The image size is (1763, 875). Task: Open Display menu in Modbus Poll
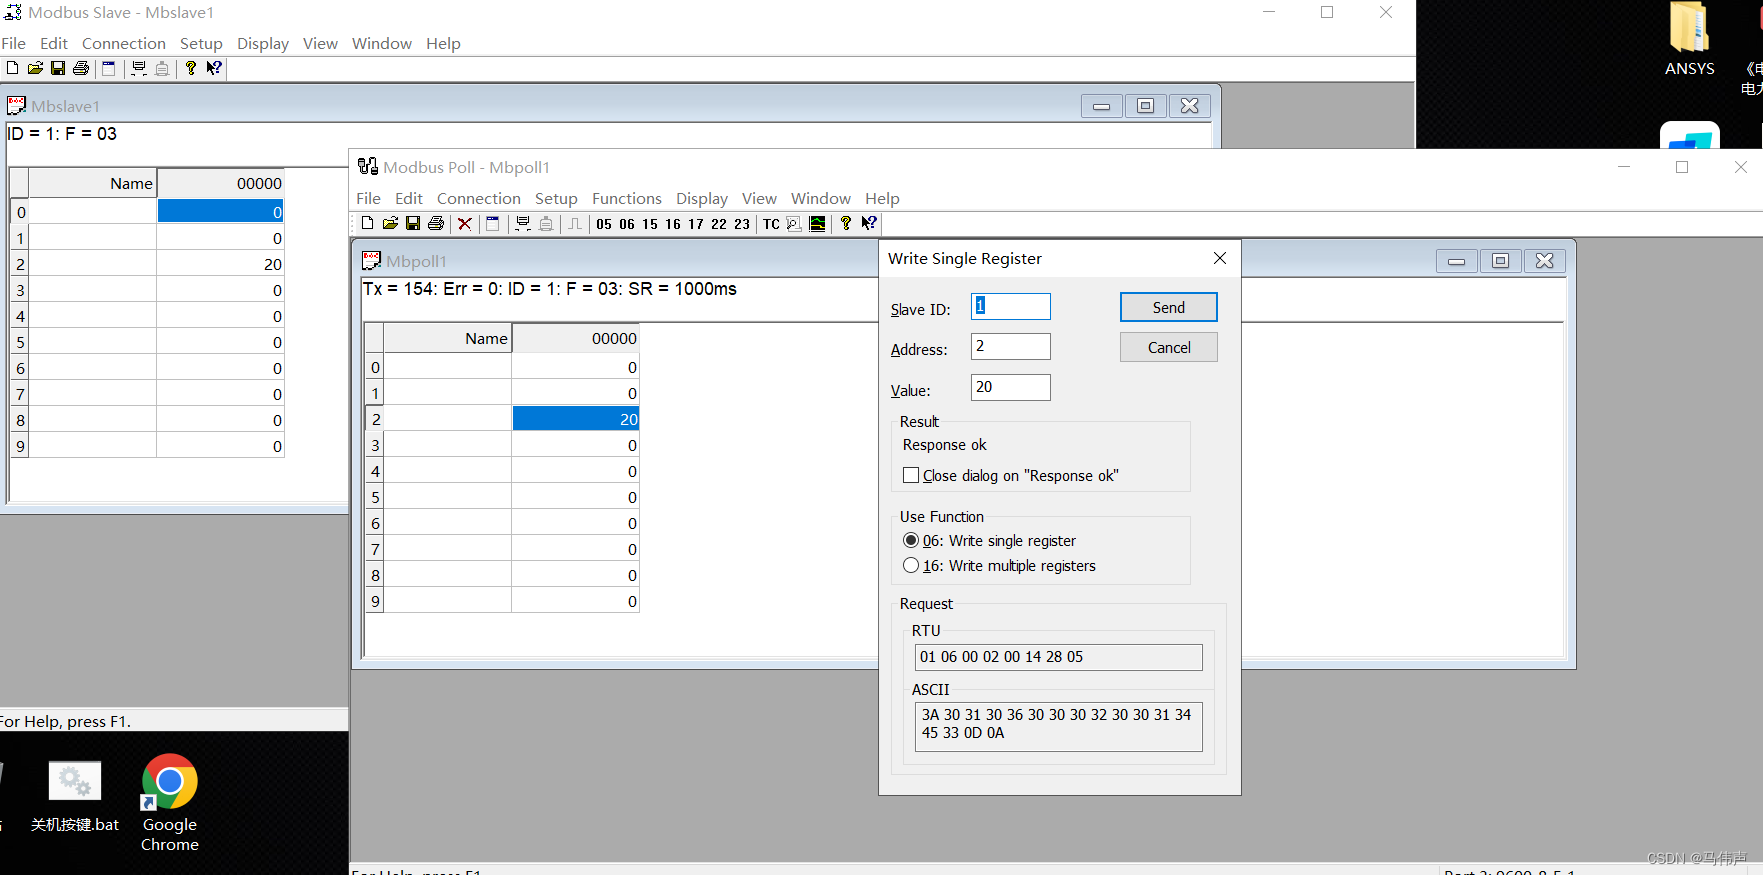(x=701, y=198)
